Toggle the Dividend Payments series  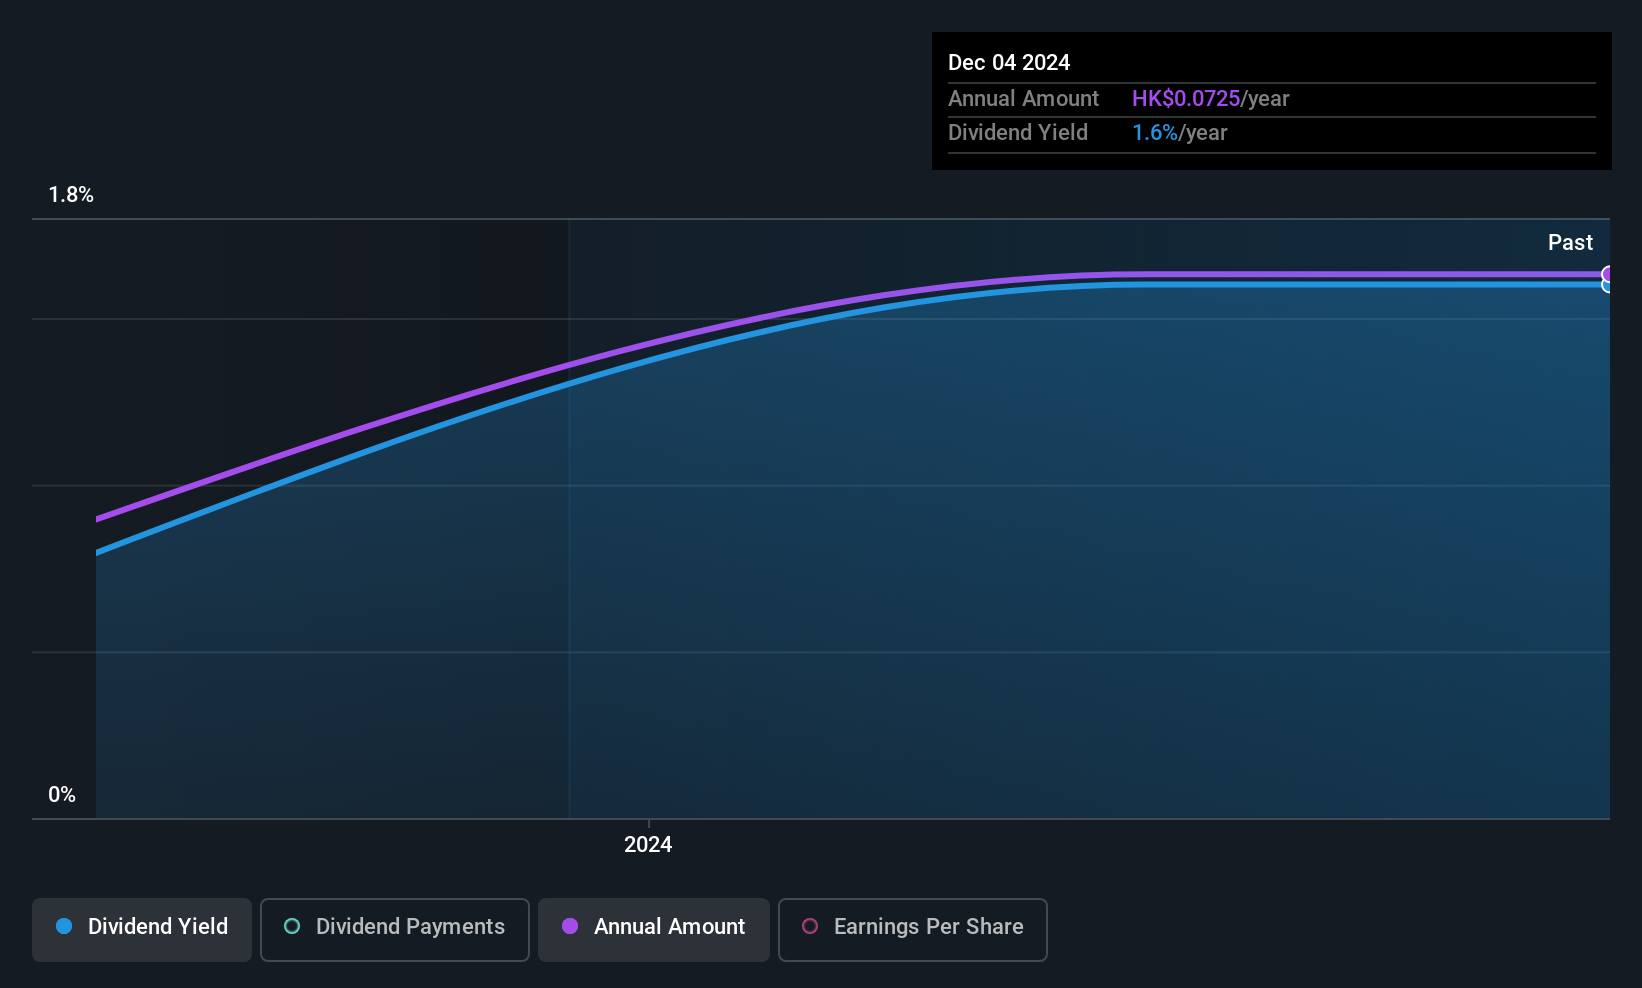point(395,929)
